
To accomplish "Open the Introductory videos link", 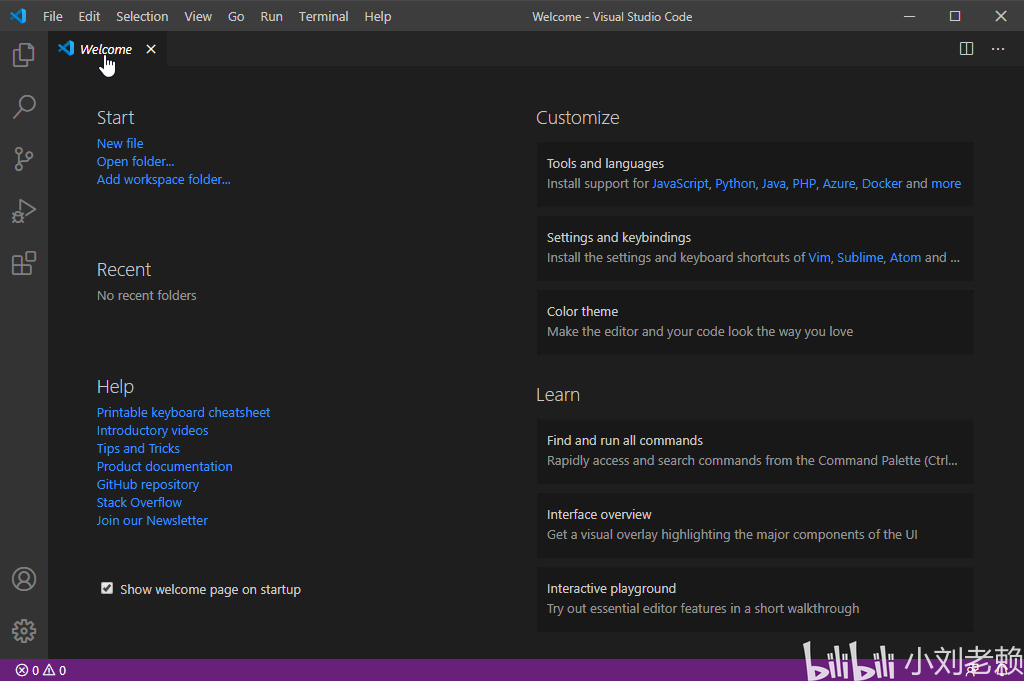I will click(x=152, y=430).
